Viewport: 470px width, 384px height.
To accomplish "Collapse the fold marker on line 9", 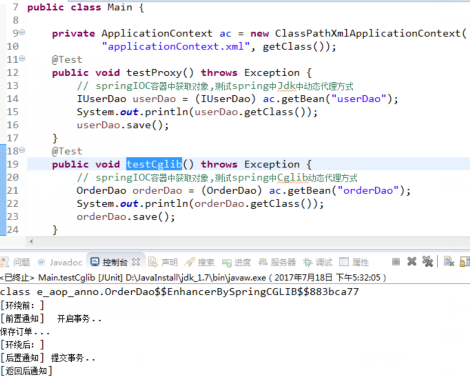I will [22, 32].
